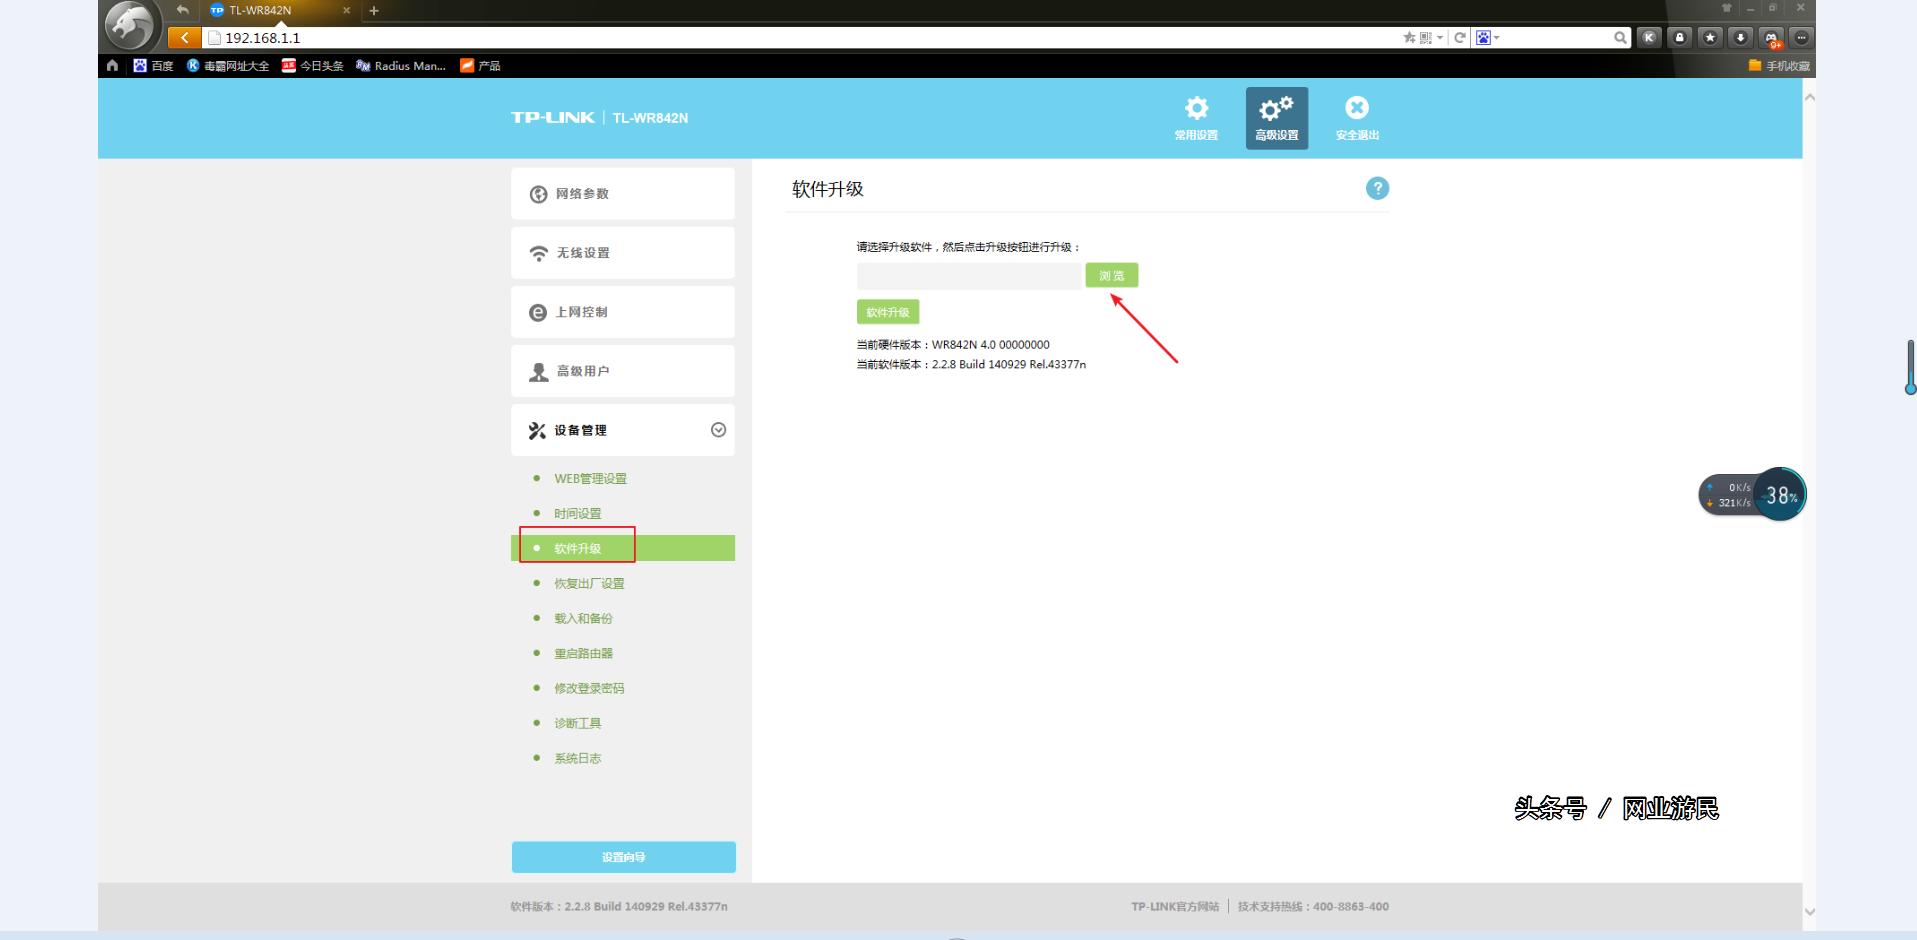Select 载入和备份 submenu item
1917x940 pixels.
[583, 619]
